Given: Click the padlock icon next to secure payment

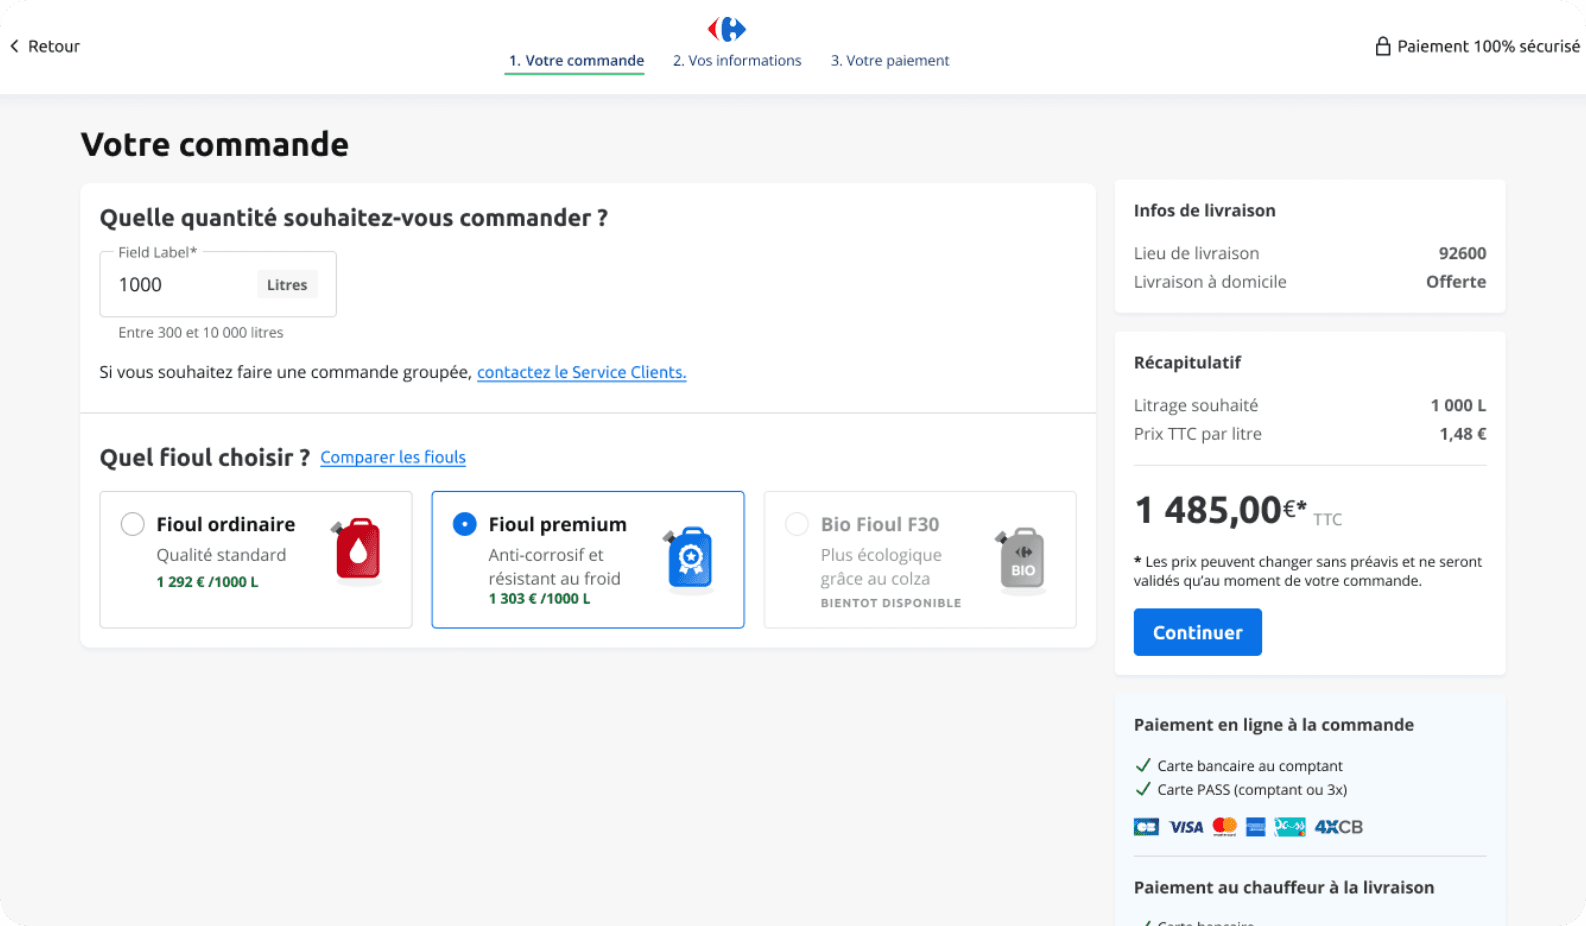Looking at the screenshot, I should tap(1384, 45).
